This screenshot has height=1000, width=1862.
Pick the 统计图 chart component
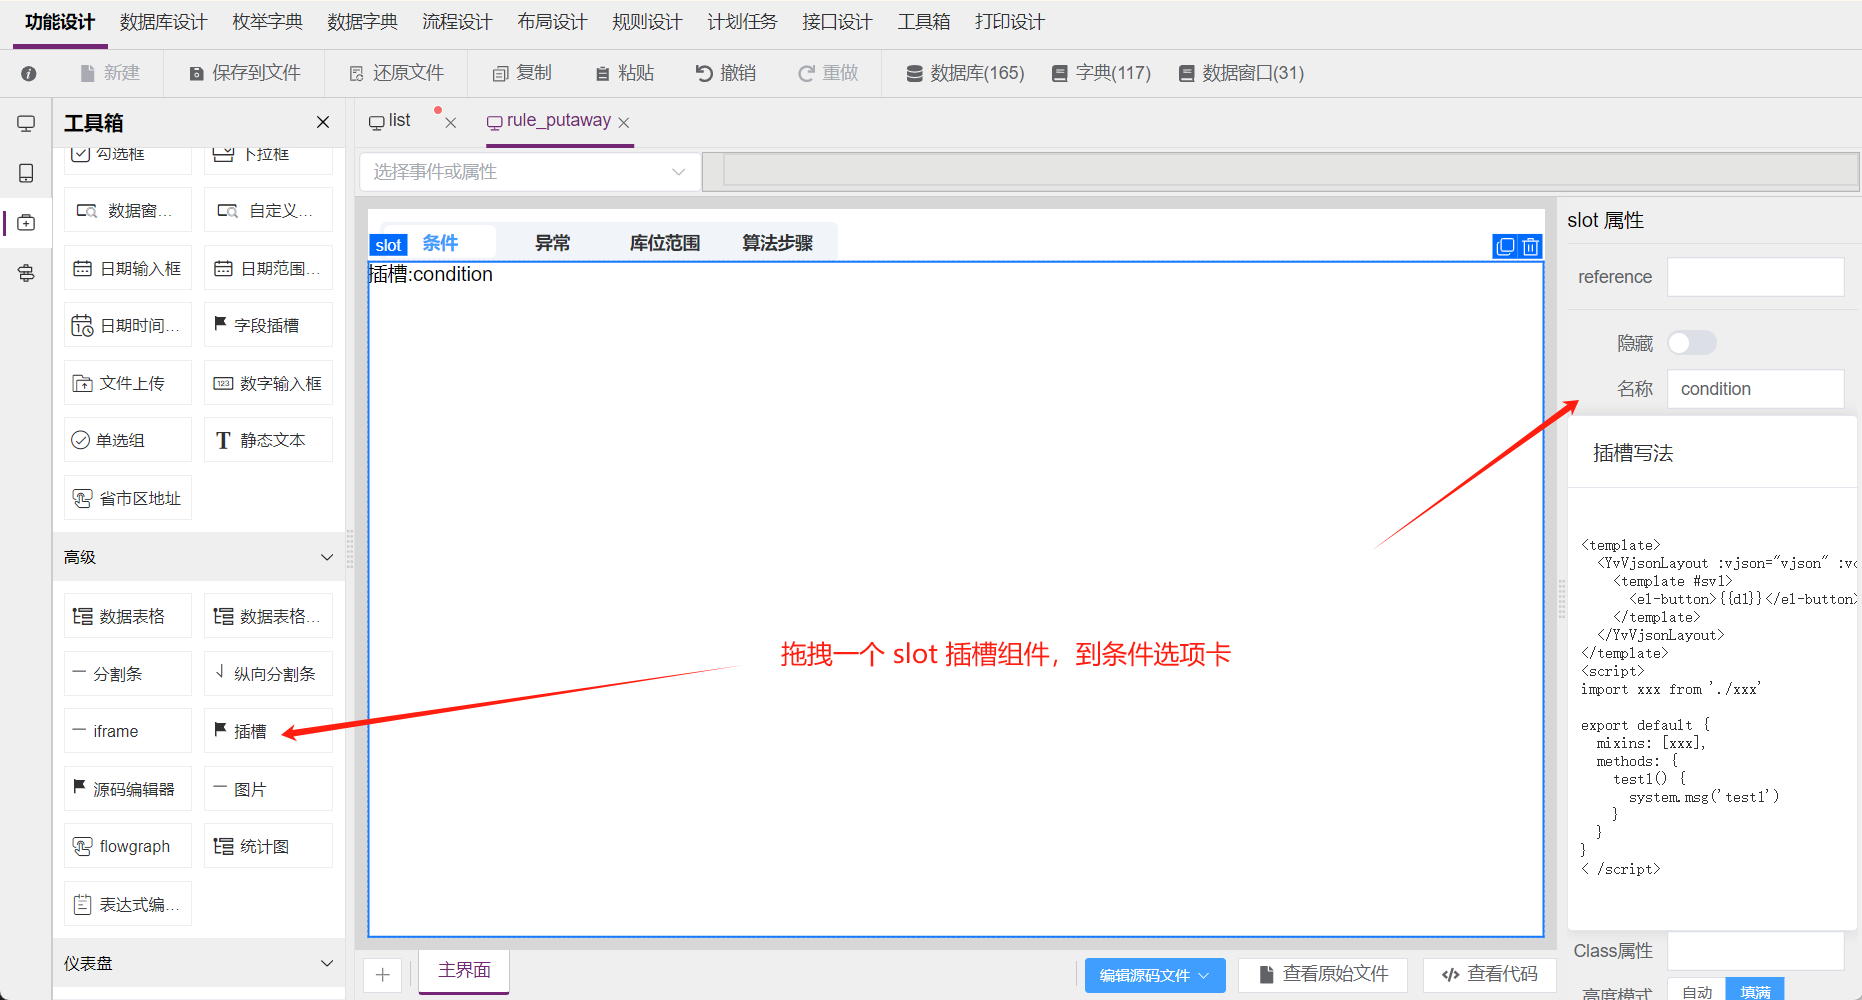(268, 846)
